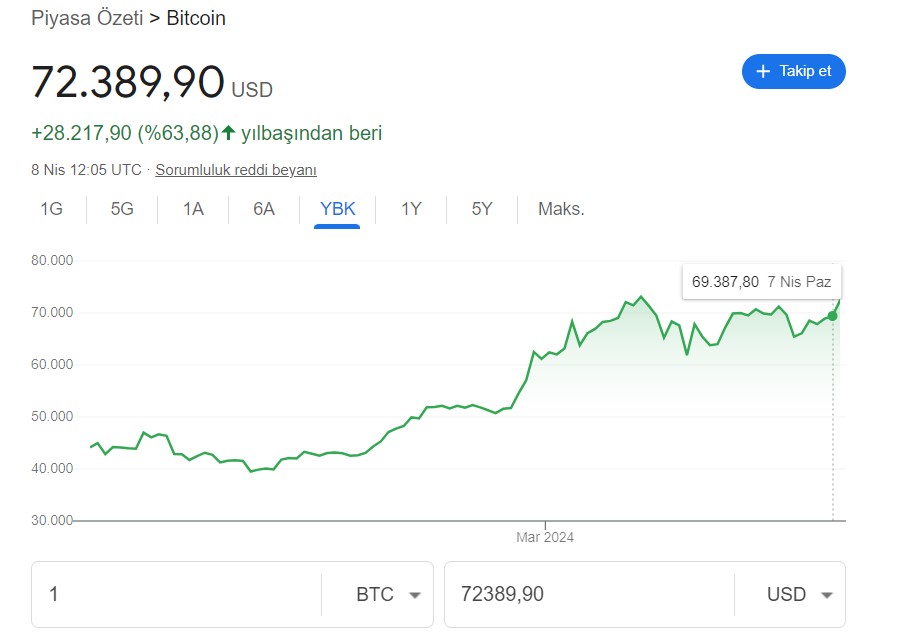Open the Sorumluluk reddi beyanı link
This screenshot has width=919, height=636.
236,170
